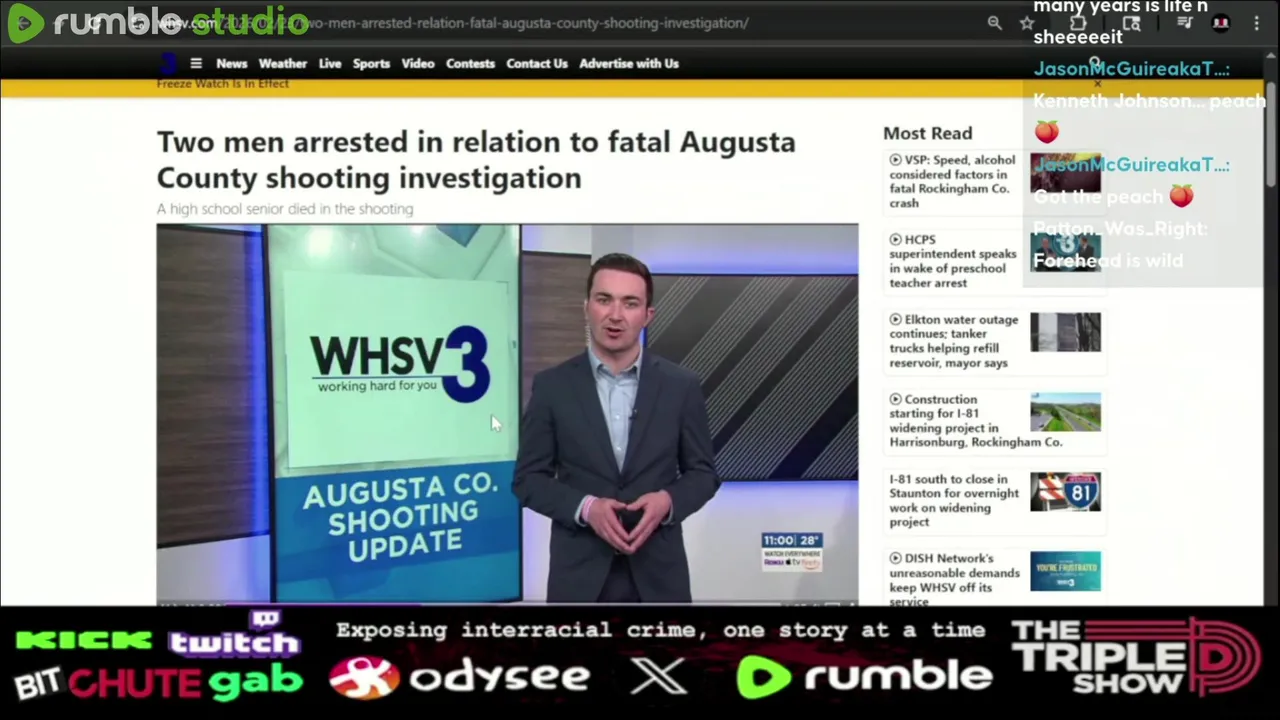Viewport: 1280px width, 720px height.
Task: Click the Elkton water outage thumbnail
Action: click(x=1065, y=332)
